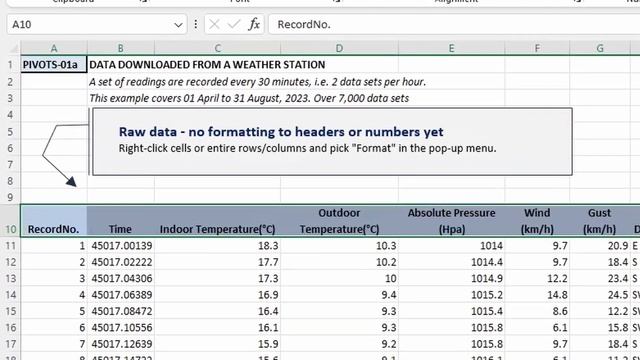This screenshot has height=360, width=640.
Task: Click time value 45017.10556
Action: tap(121, 327)
